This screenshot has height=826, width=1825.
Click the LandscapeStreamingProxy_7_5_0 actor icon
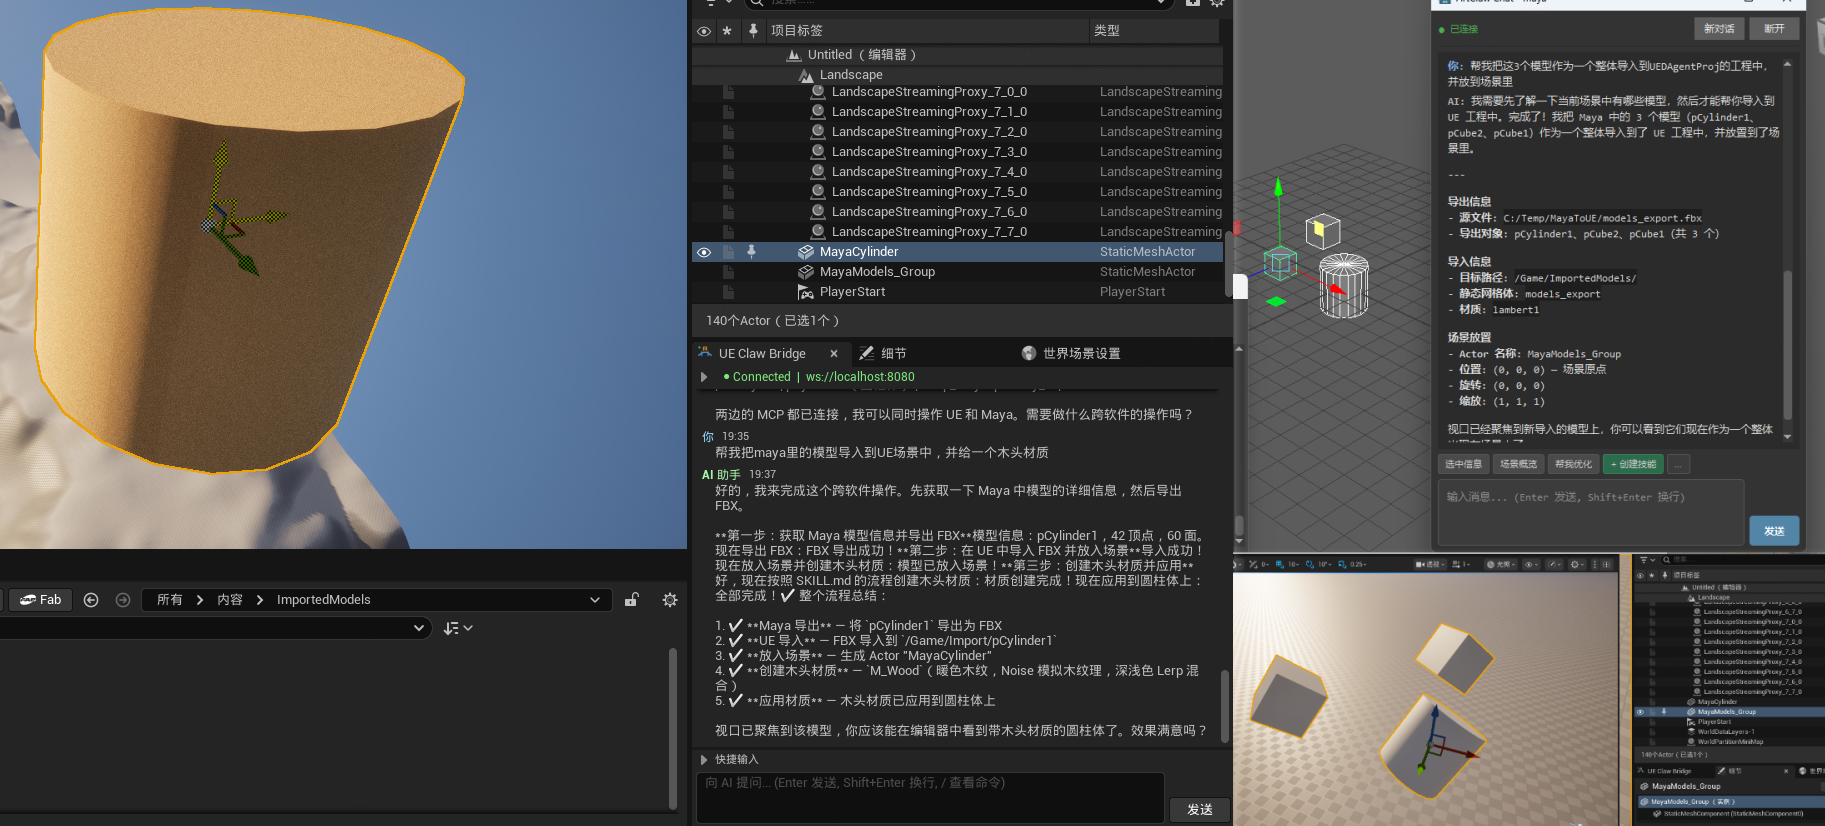point(818,192)
